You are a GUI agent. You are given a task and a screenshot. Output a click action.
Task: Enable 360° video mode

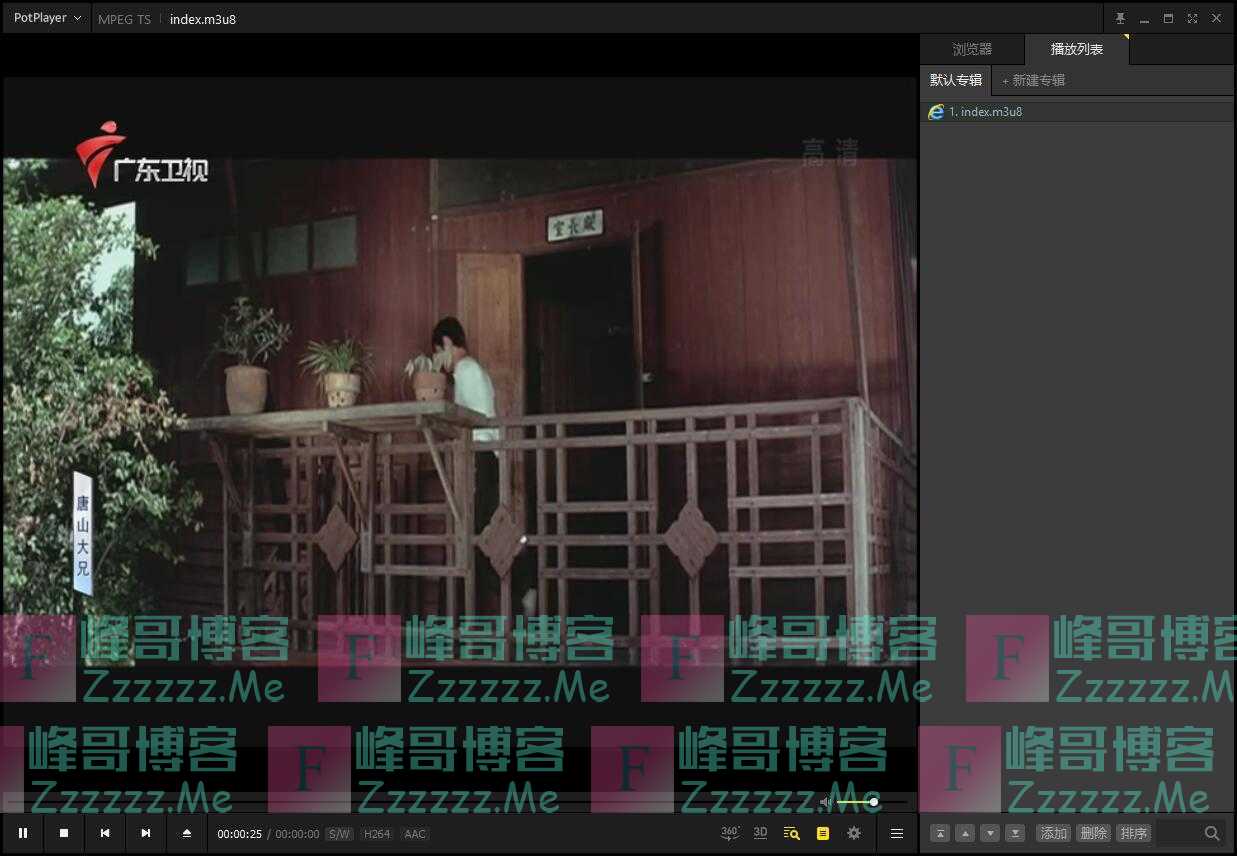point(730,833)
